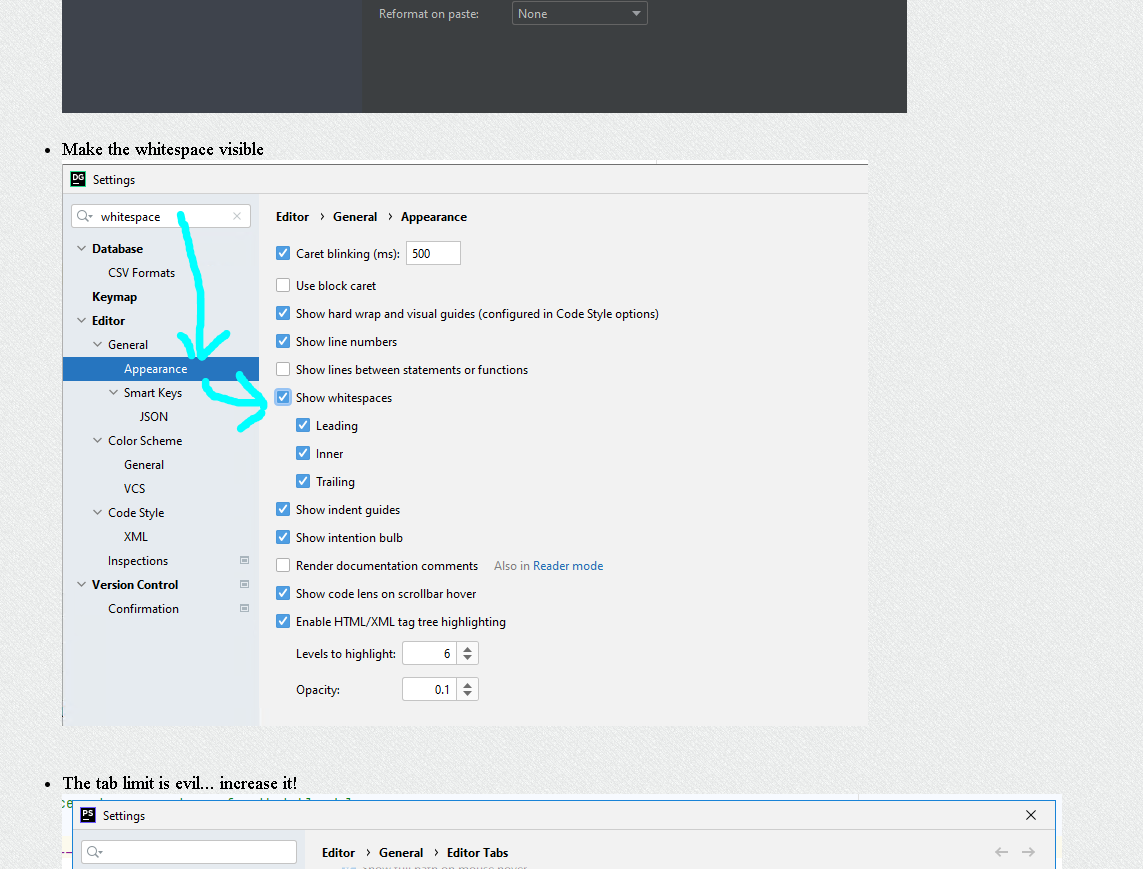Click the Levels to highlight field
Image resolution: width=1143 pixels, height=869 pixels.
[429, 653]
